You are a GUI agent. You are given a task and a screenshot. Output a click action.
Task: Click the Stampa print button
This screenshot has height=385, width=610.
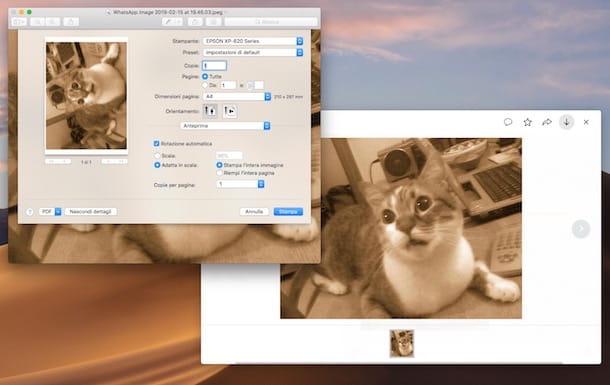pyautogui.click(x=288, y=212)
